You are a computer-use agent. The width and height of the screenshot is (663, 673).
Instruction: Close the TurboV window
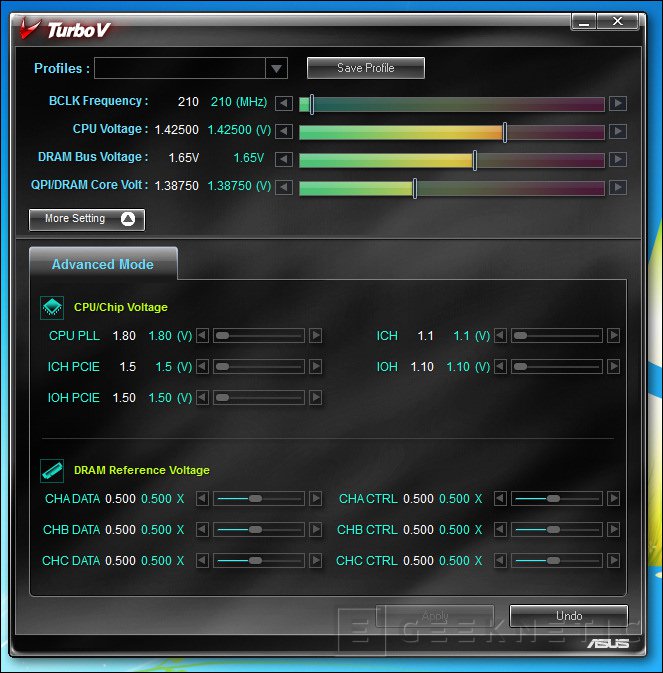pyautogui.click(x=618, y=21)
